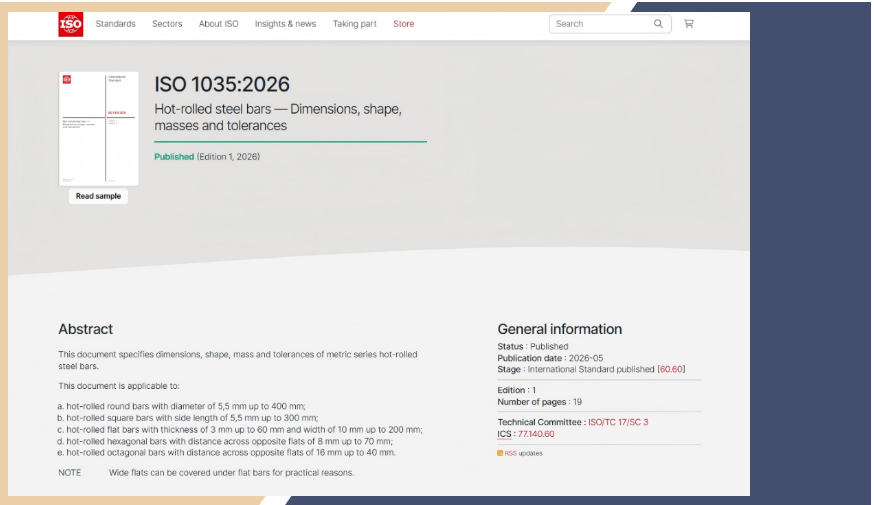Click the search magnifier icon
The width and height of the screenshot is (874, 505).
coord(658,24)
